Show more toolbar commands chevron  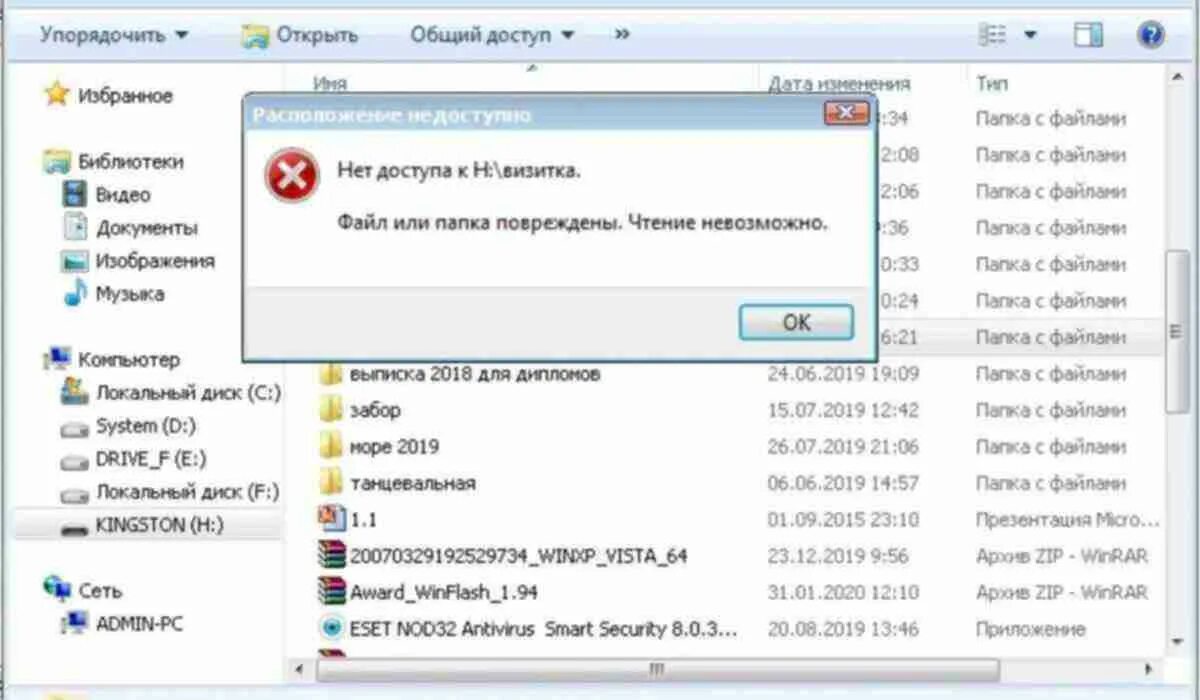tap(622, 34)
